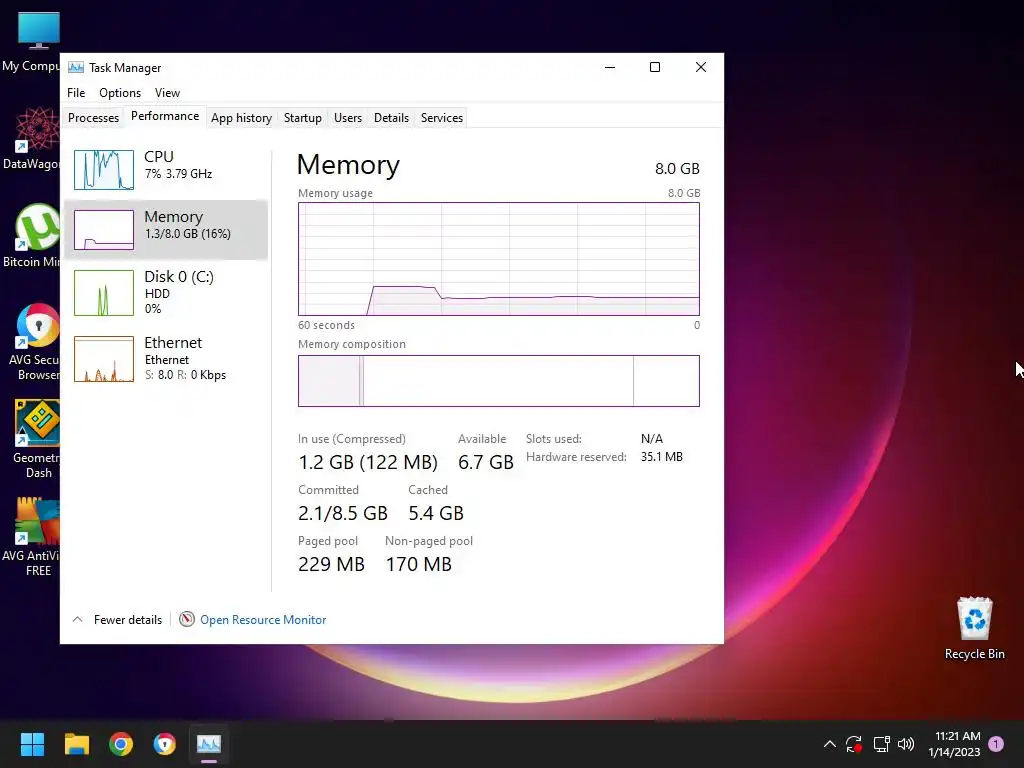This screenshot has height=768, width=1024.
Task: Maximize the Task Manager window
Action: coord(655,67)
